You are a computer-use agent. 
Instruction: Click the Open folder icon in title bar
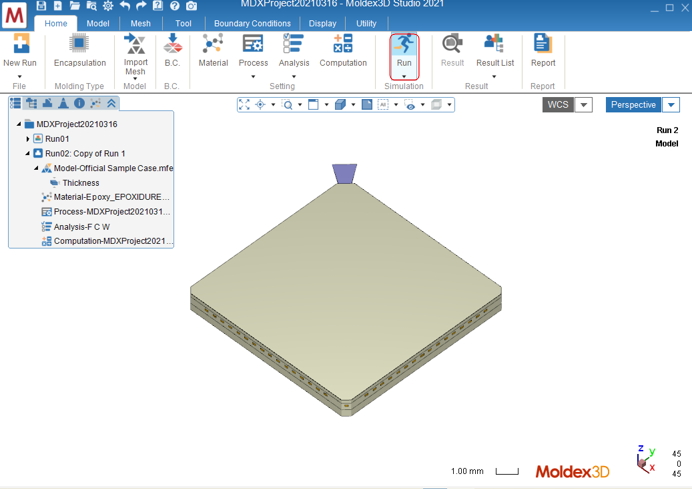point(75,5)
